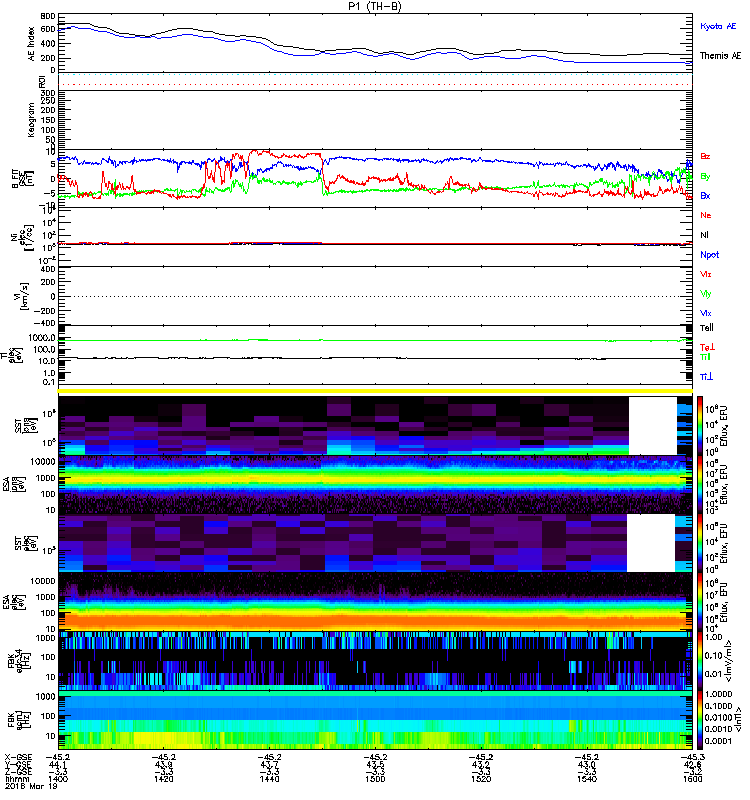This screenshot has height=800, width=750.
Task: Click the 1520 time tick label
Action: pyautogui.click(x=481, y=779)
